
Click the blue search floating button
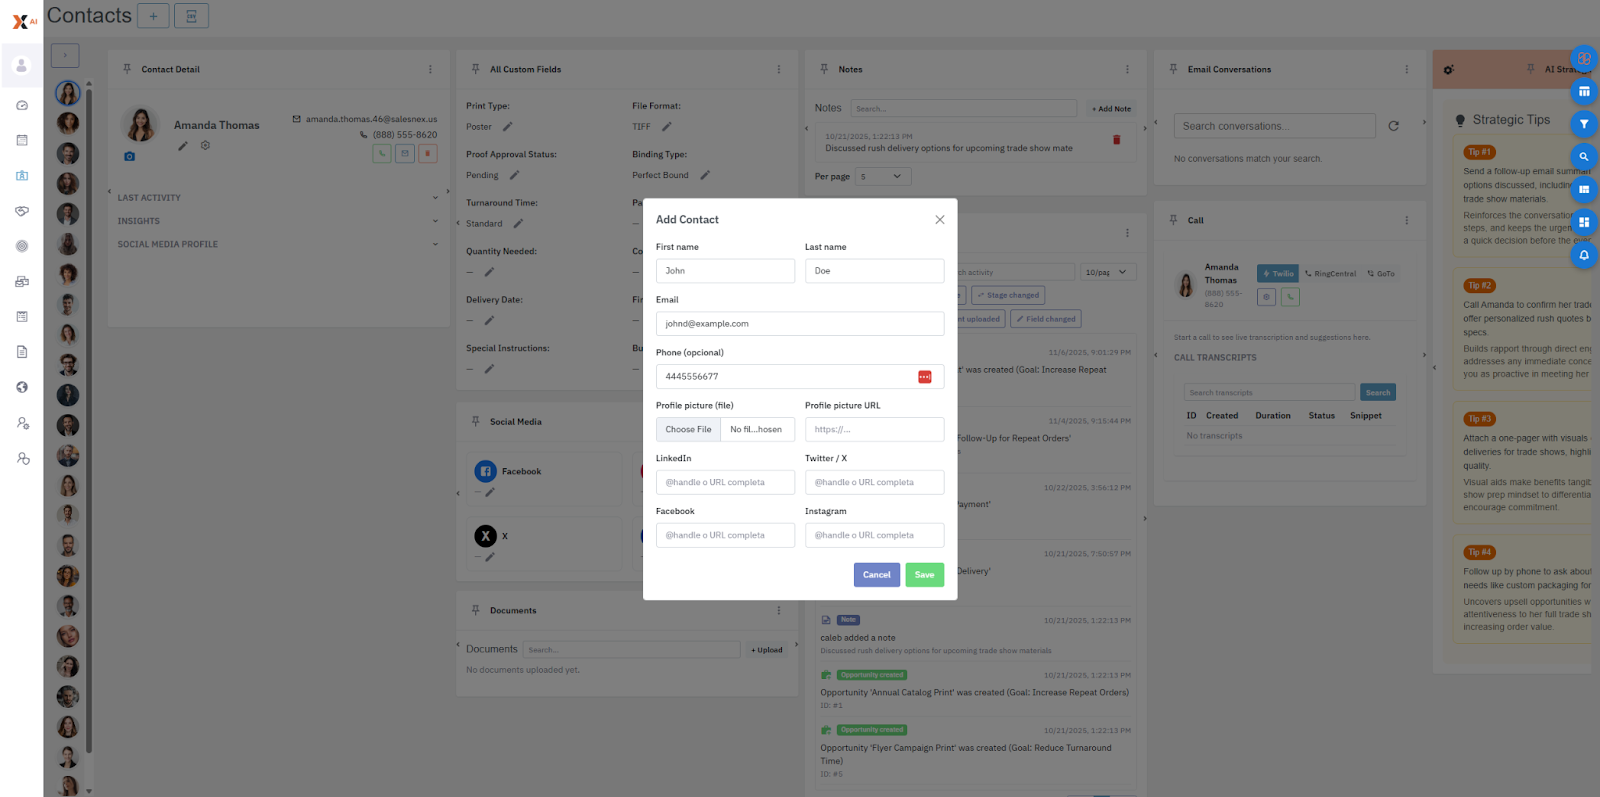tap(1583, 157)
